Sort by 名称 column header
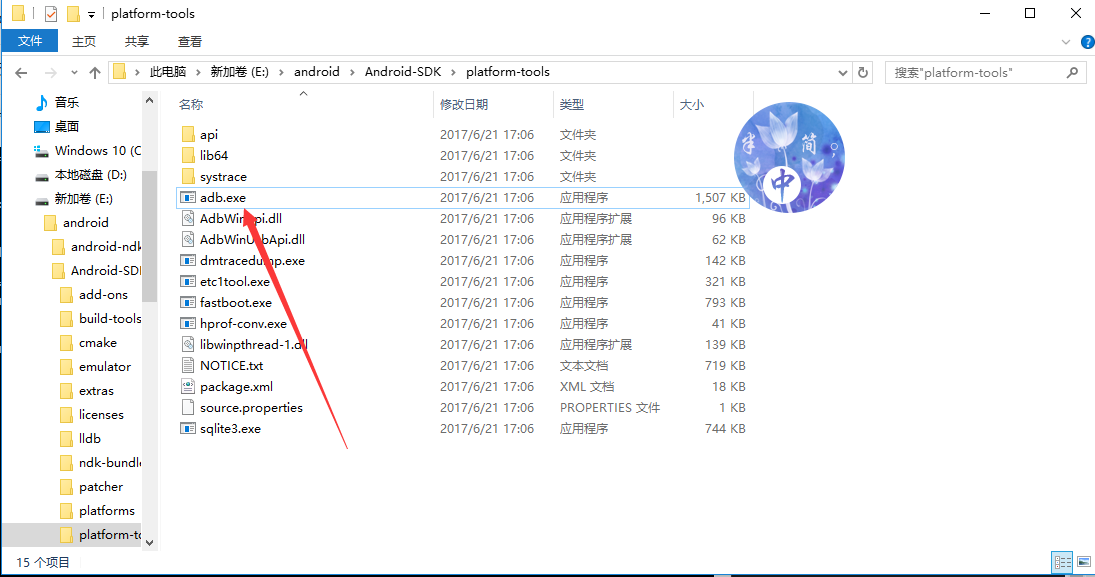Viewport: 1095px width, 577px height. point(191,105)
